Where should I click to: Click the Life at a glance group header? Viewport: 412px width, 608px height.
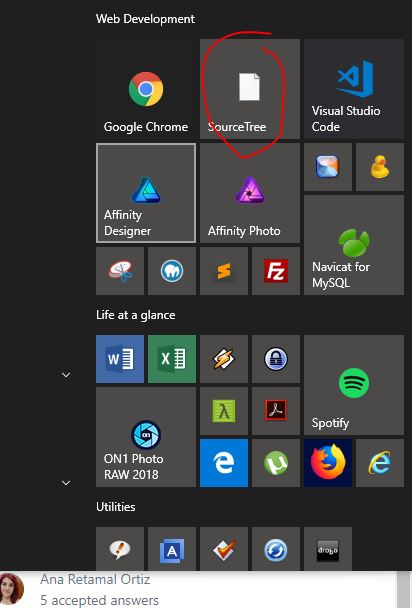(x=136, y=315)
